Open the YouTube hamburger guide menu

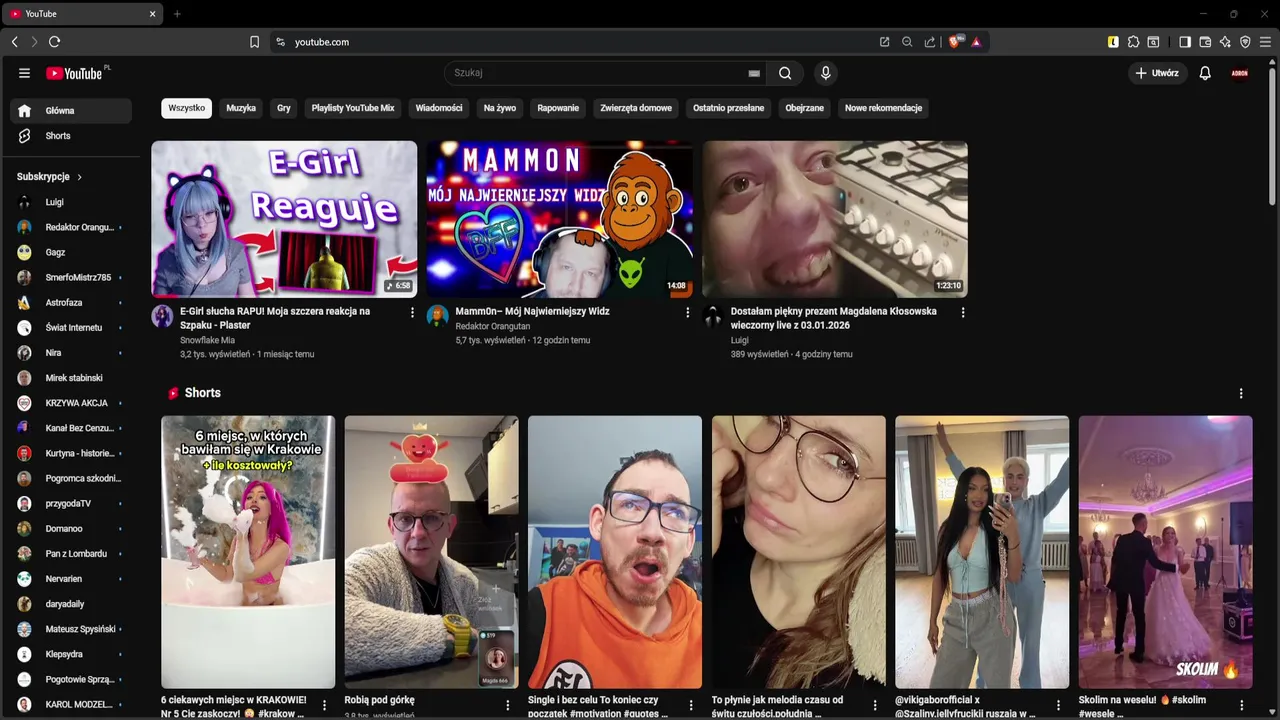pos(24,73)
